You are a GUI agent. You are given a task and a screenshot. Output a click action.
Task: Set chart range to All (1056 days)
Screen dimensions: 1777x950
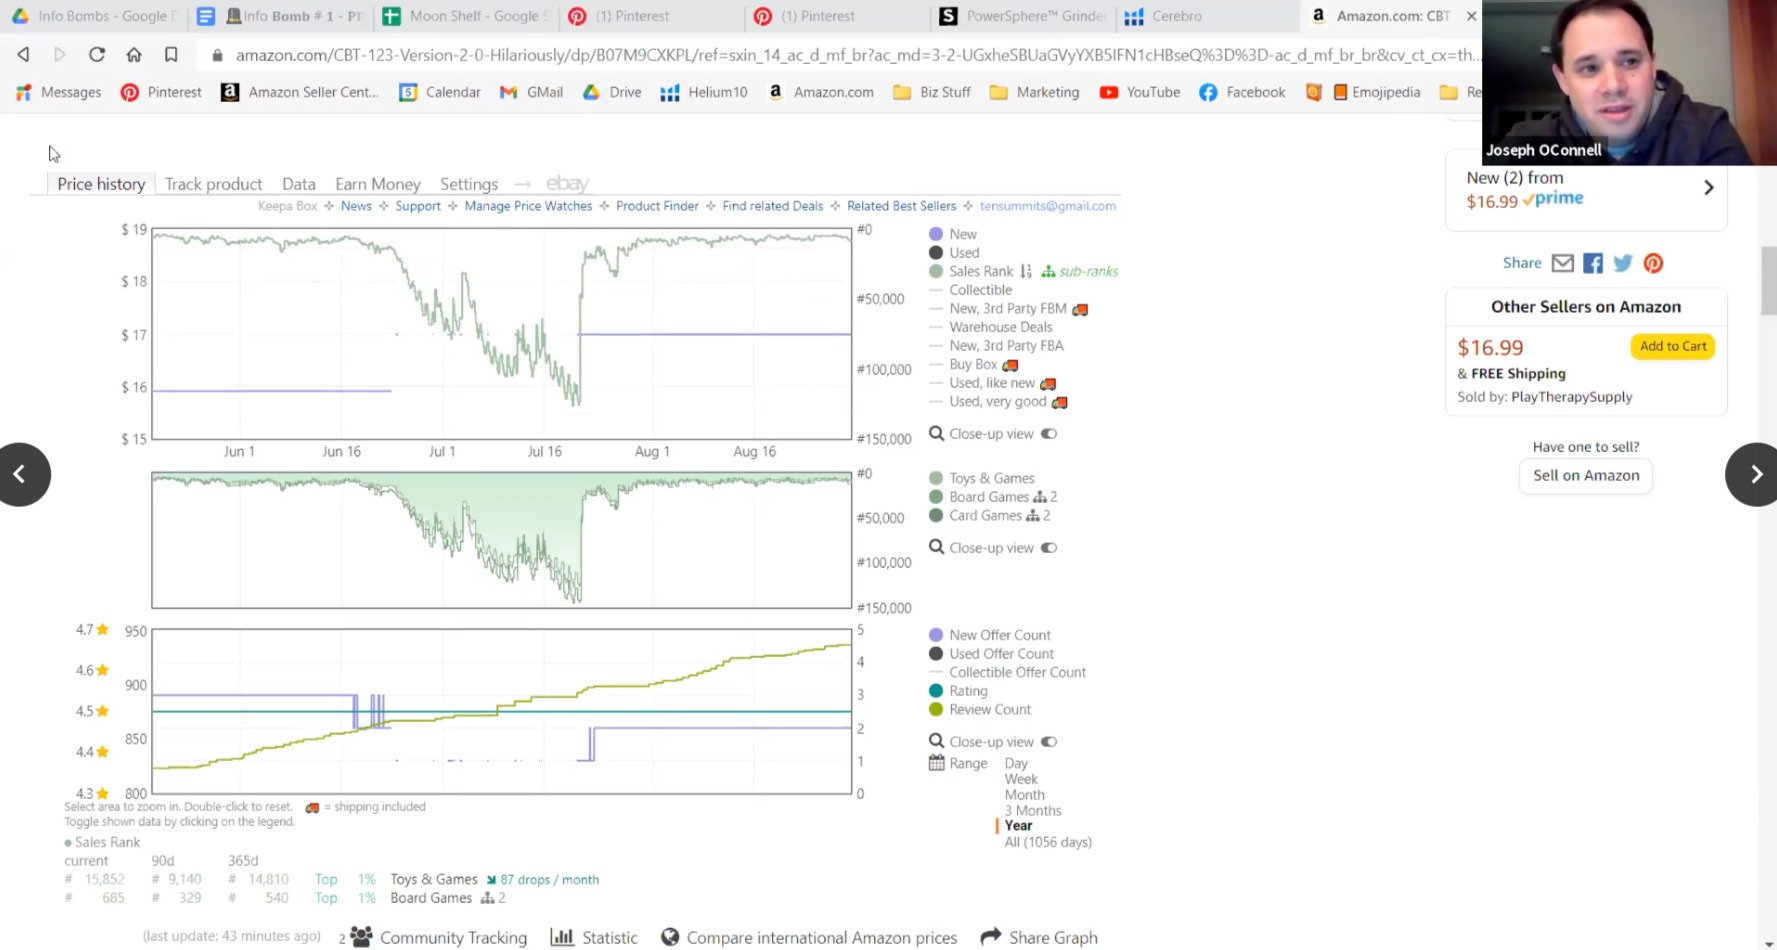[1048, 842]
